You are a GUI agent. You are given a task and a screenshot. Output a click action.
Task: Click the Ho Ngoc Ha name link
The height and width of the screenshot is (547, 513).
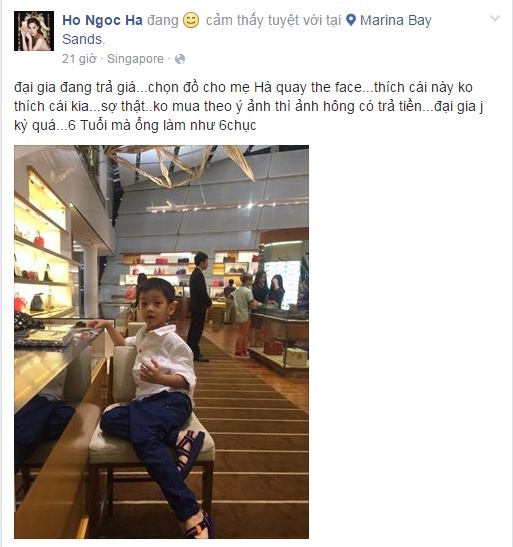(103, 20)
